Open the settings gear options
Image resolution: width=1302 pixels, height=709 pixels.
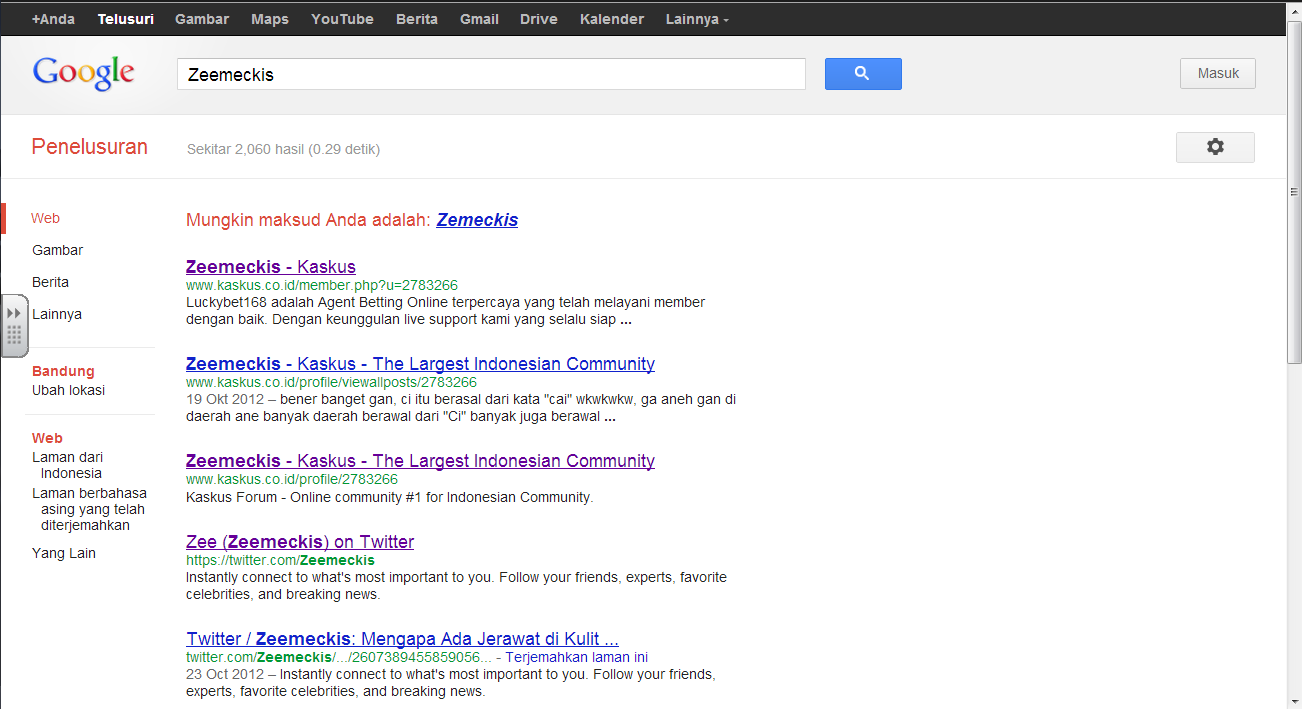coord(1215,147)
